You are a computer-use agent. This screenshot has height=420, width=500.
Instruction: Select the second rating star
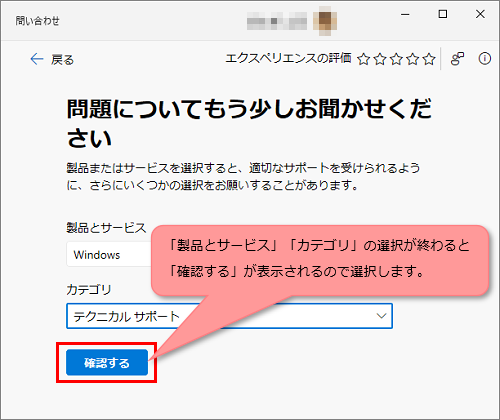pos(380,59)
